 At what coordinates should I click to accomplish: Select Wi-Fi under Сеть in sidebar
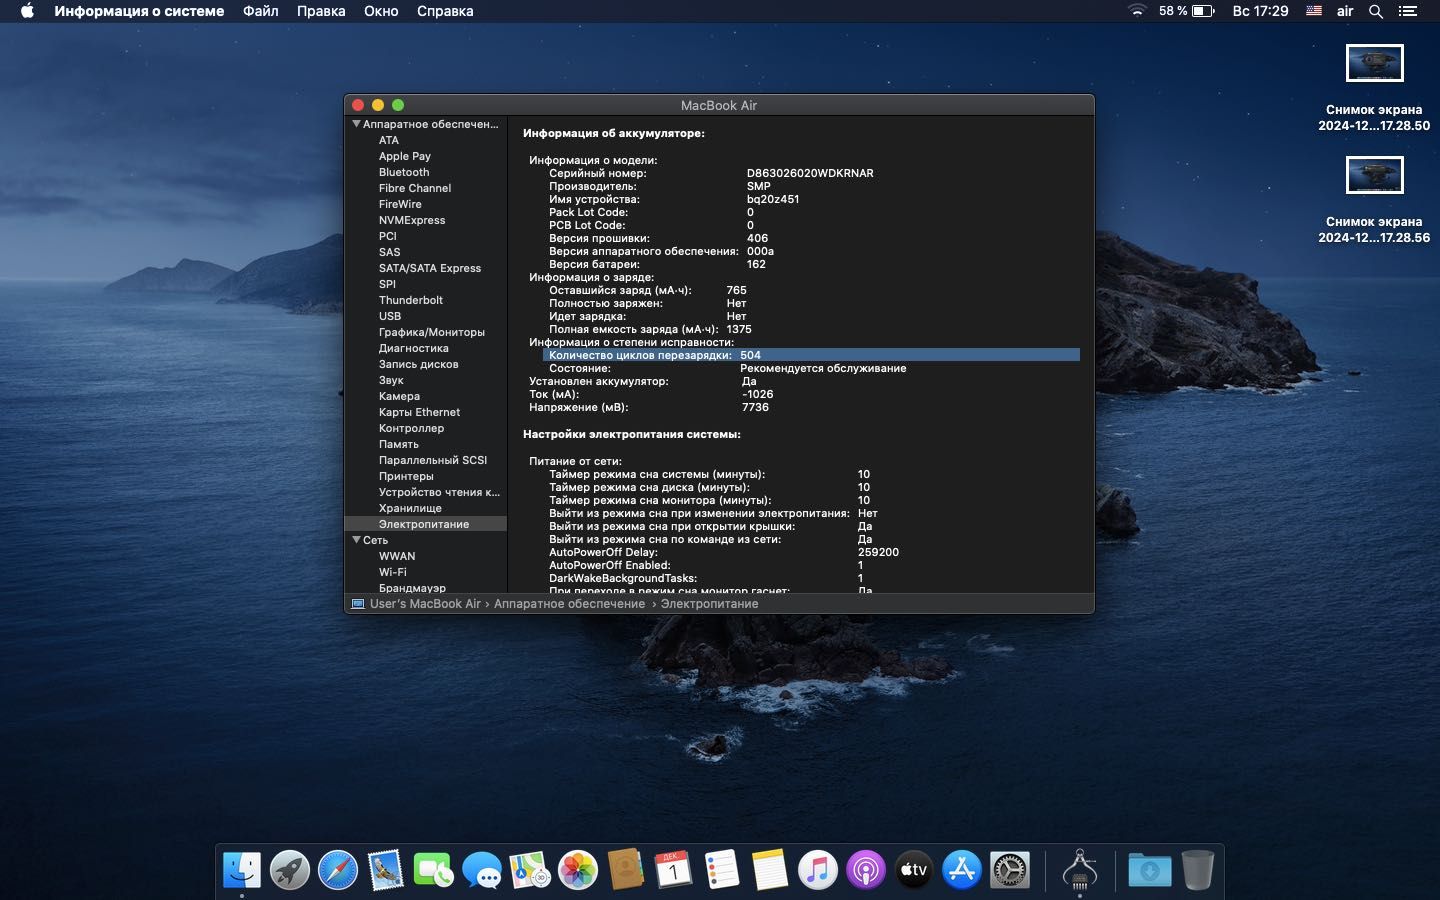coord(393,572)
